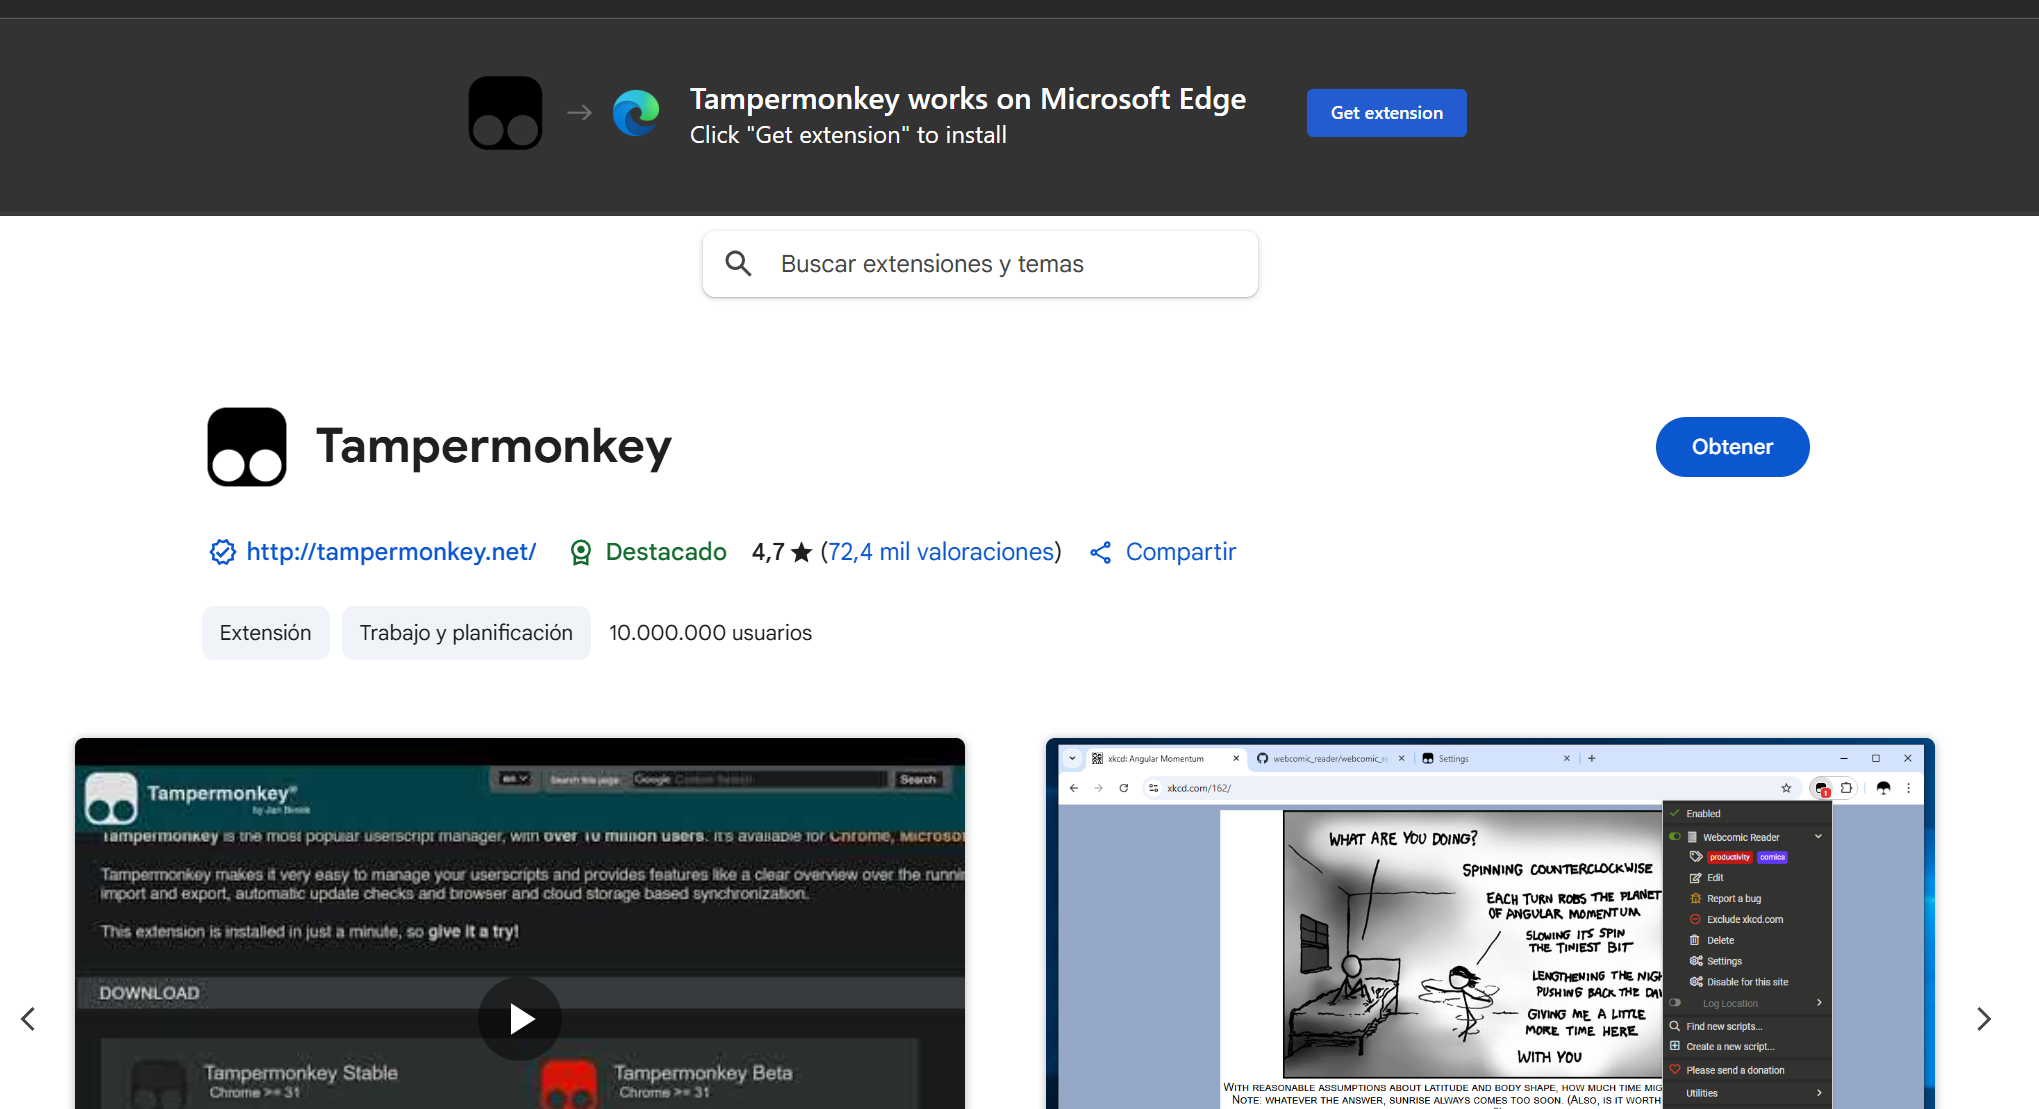Click the share icon beside Compartir
Screen dimensions: 2039x1109
click(1100, 552)
